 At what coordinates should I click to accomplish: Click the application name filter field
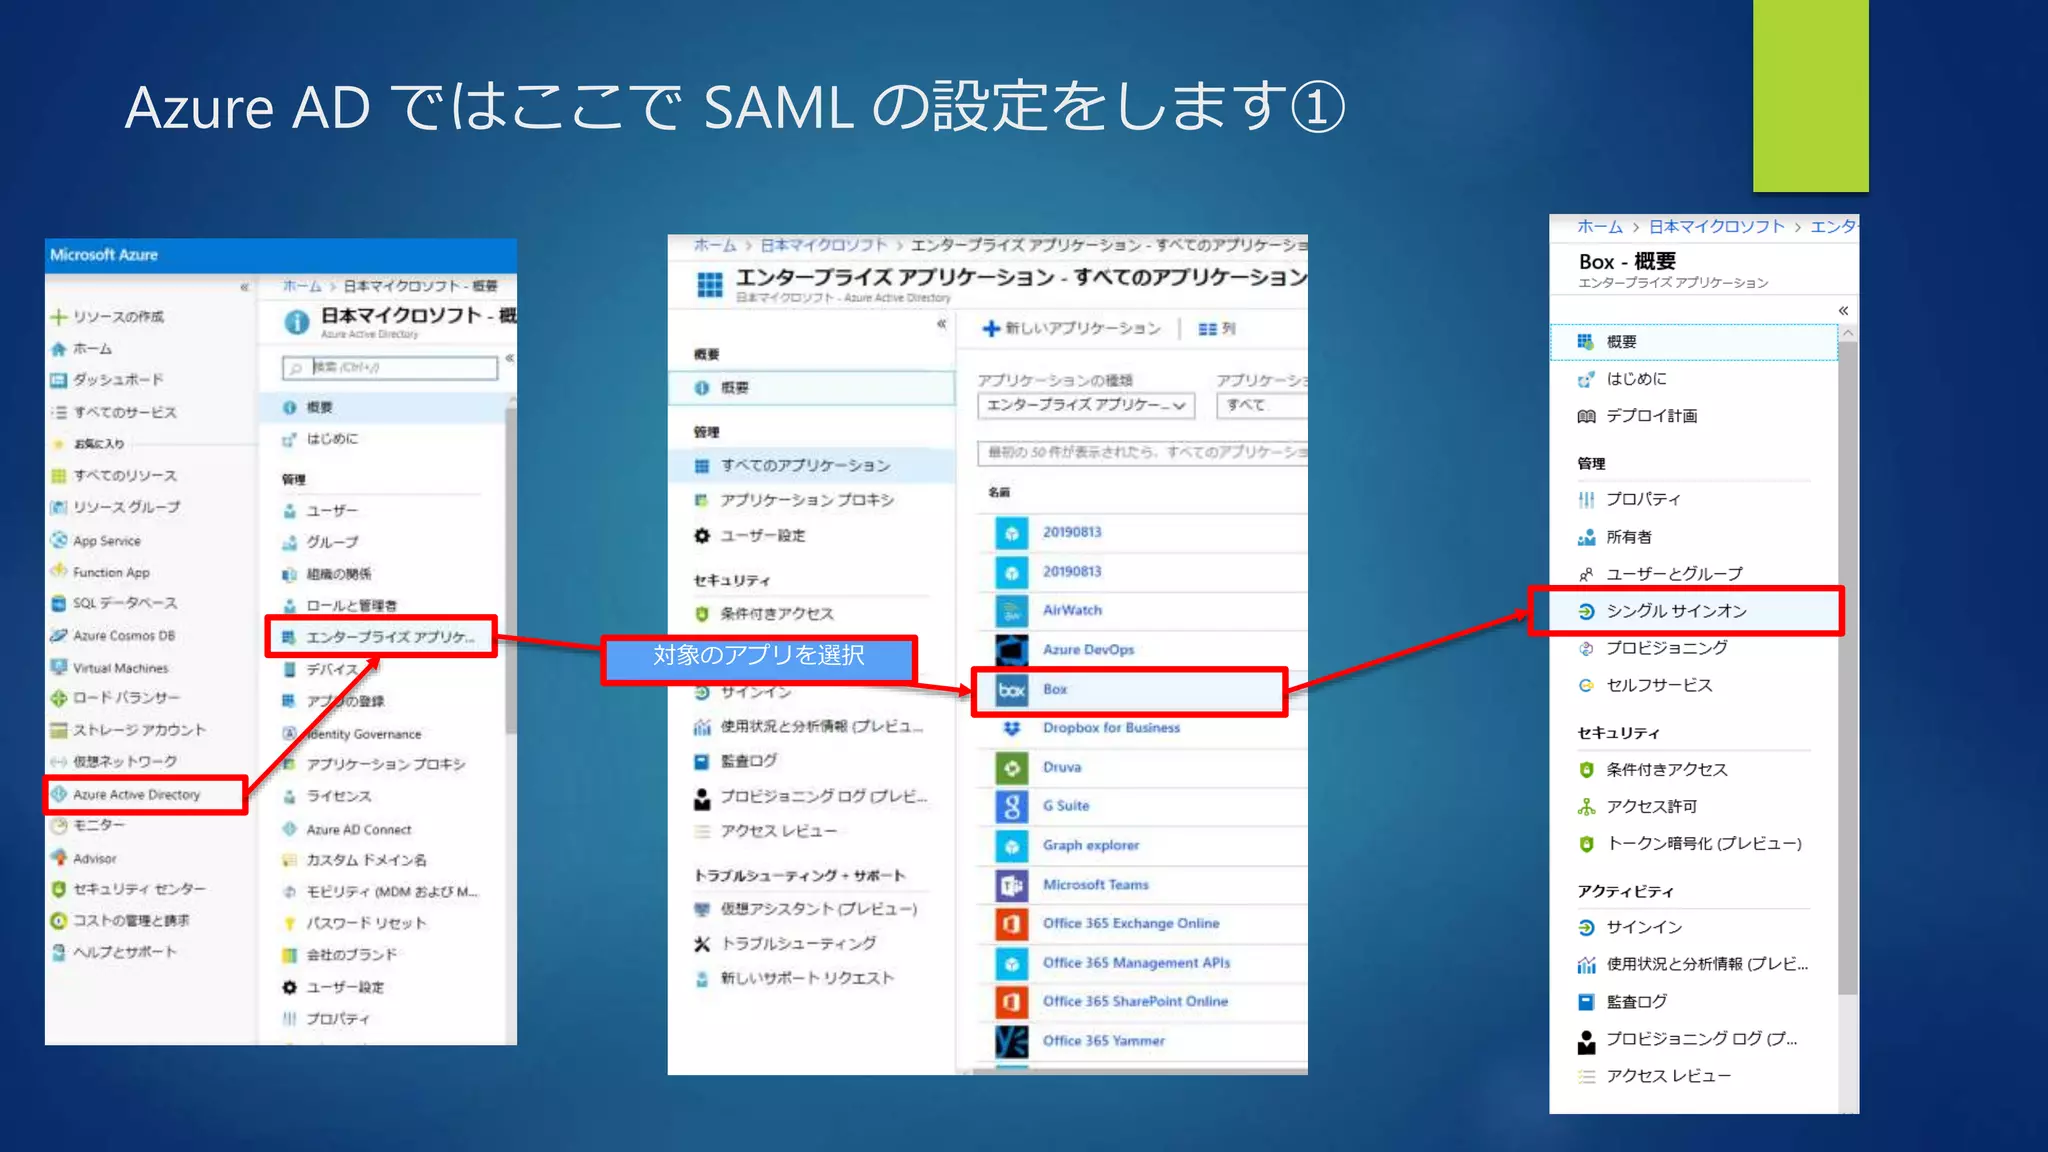point(1143,453)
